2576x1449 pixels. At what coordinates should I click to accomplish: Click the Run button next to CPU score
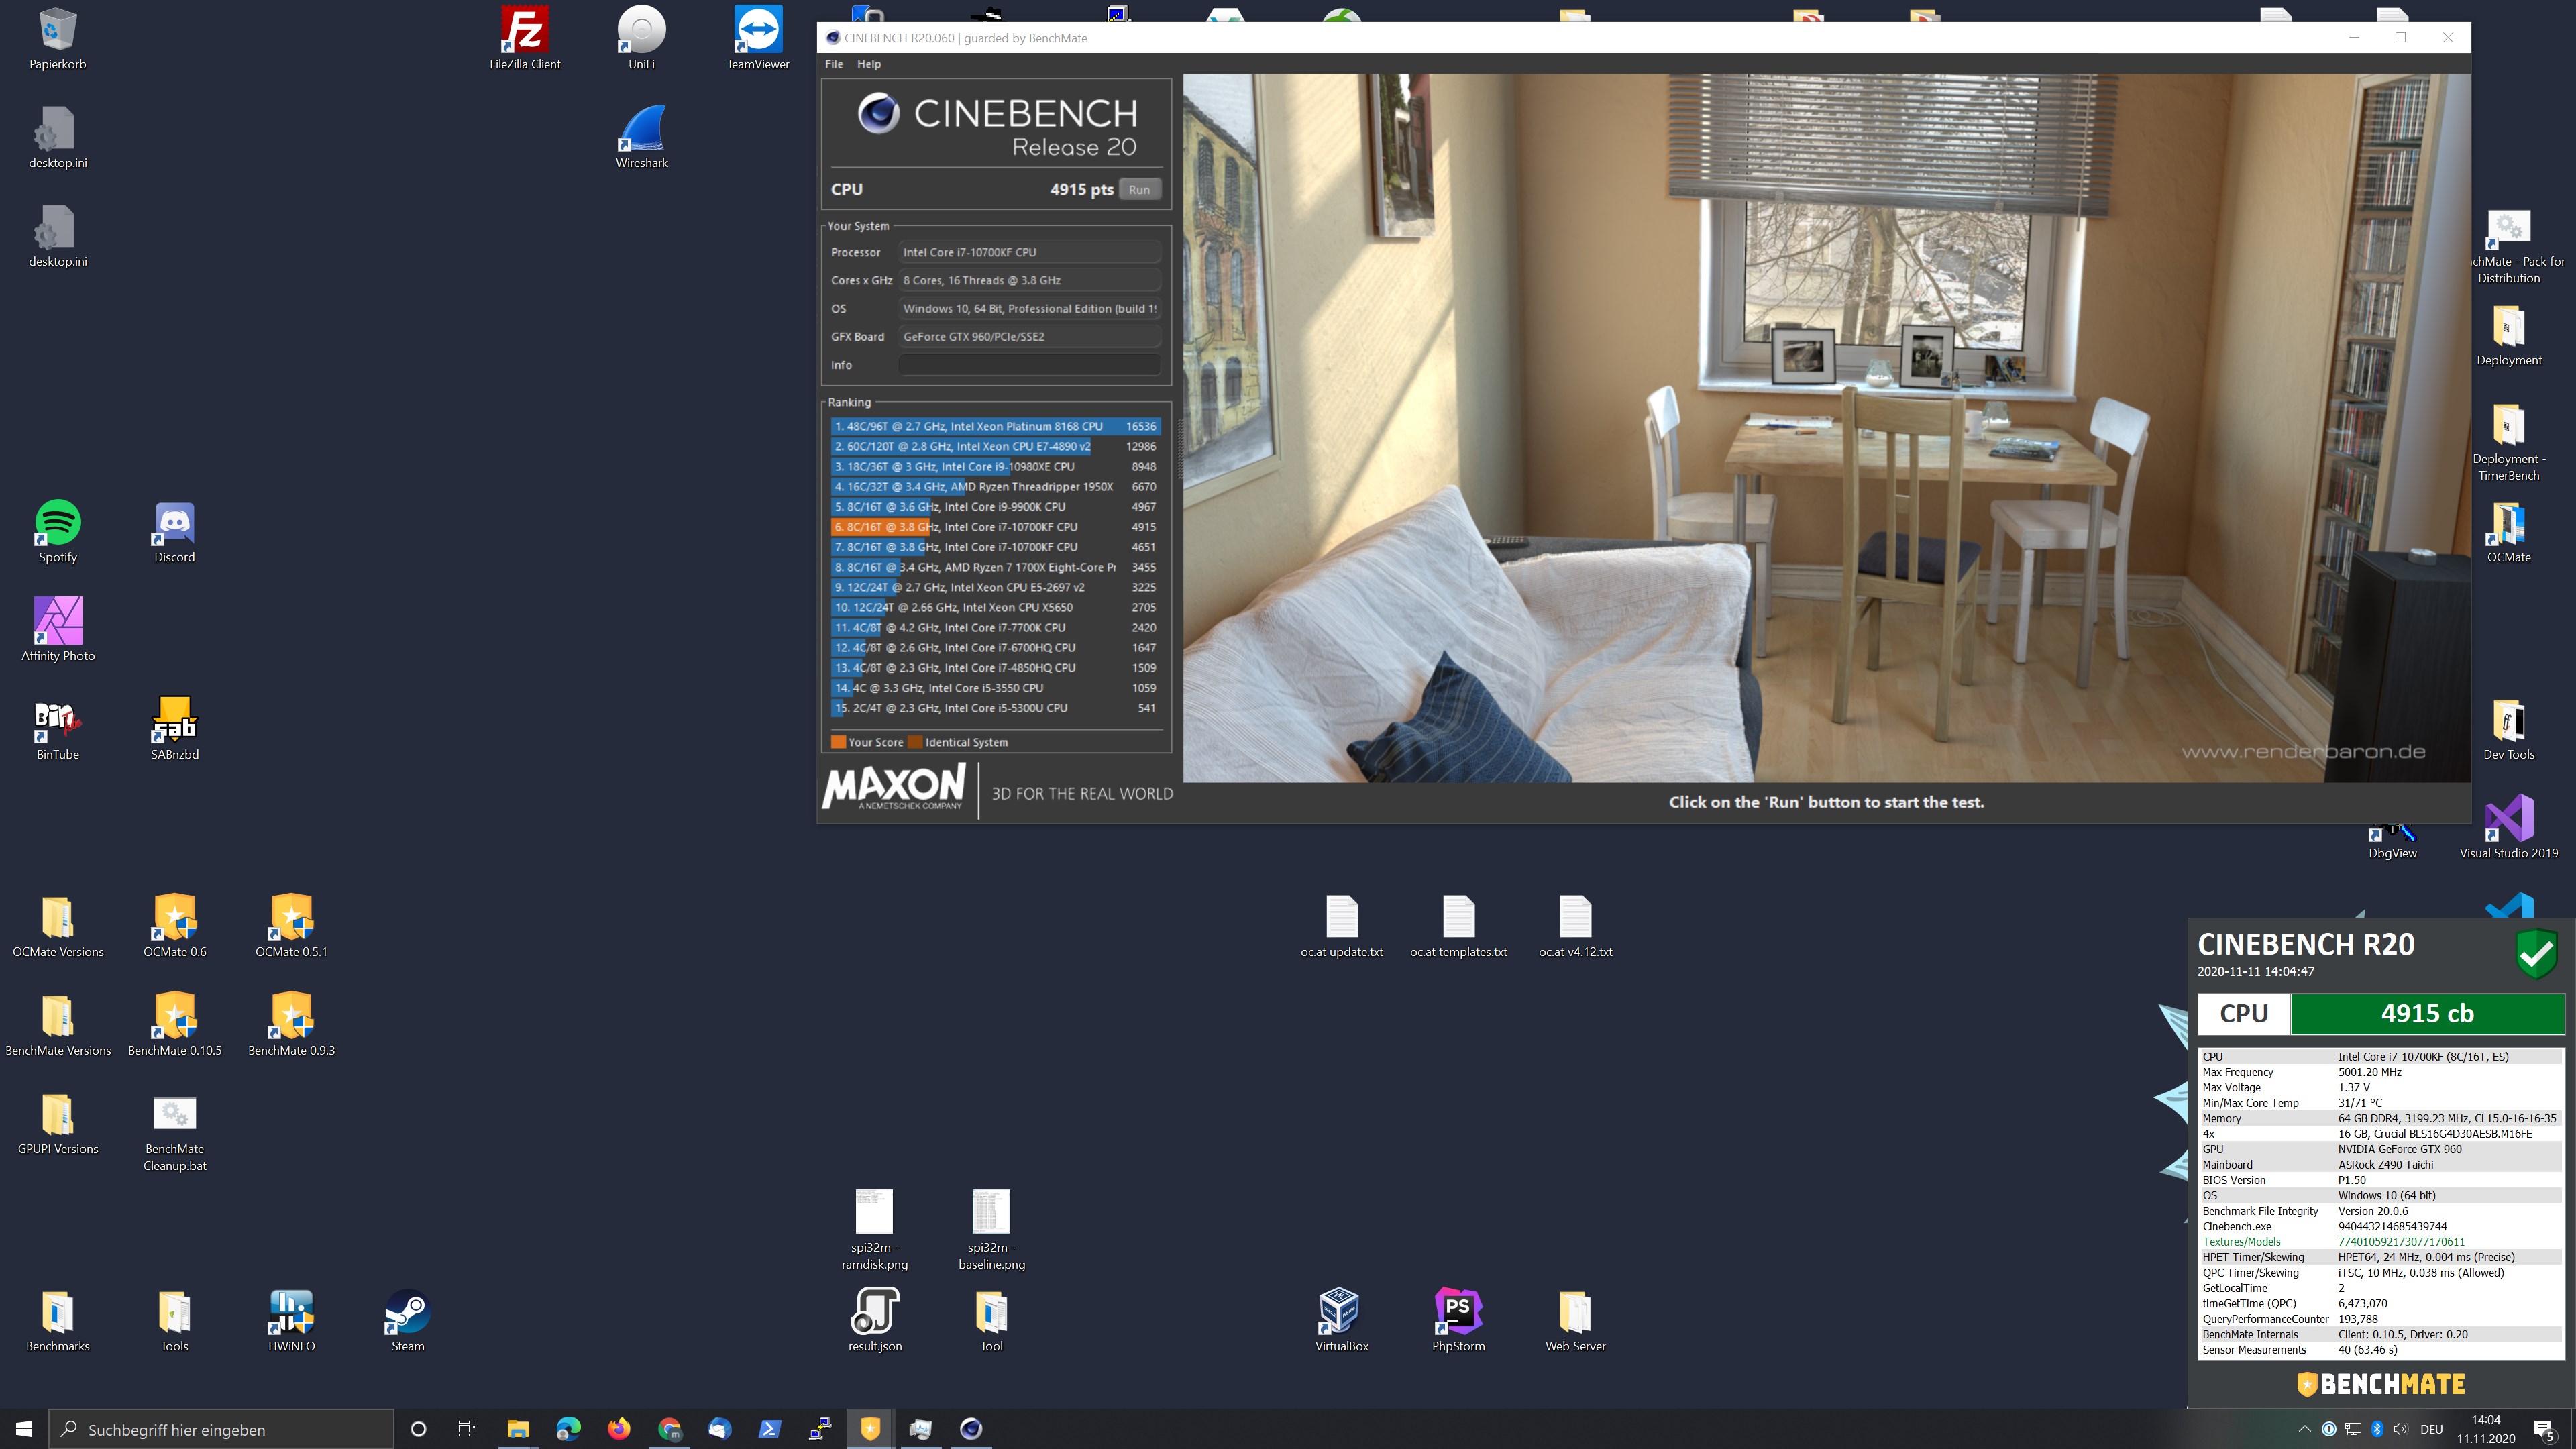point(1139,189)
